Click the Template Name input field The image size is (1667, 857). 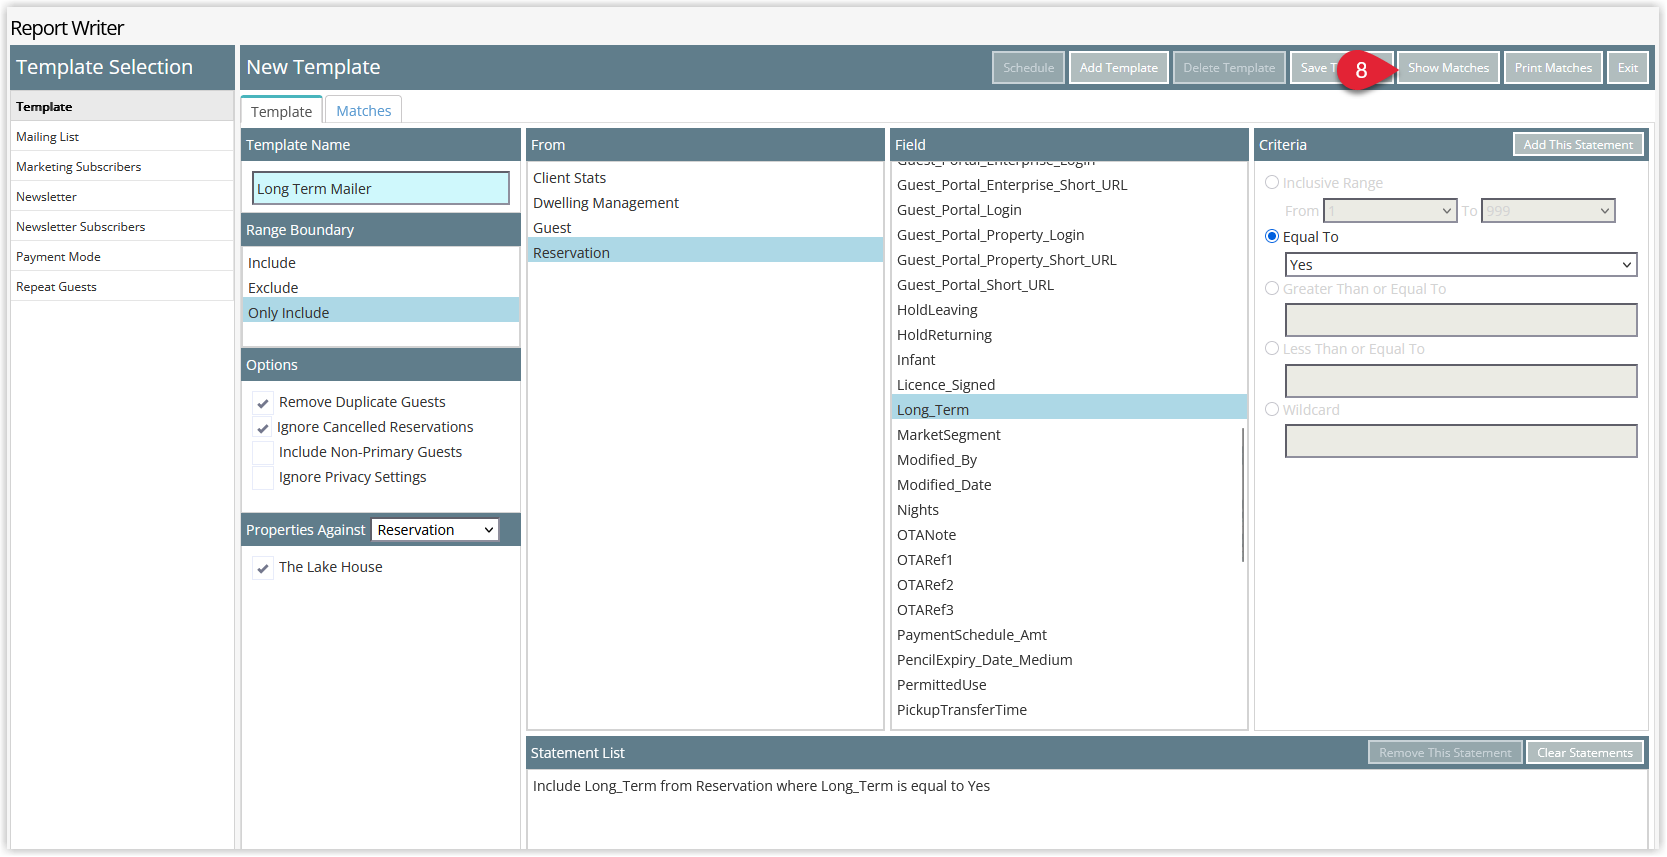click(381, 188)
